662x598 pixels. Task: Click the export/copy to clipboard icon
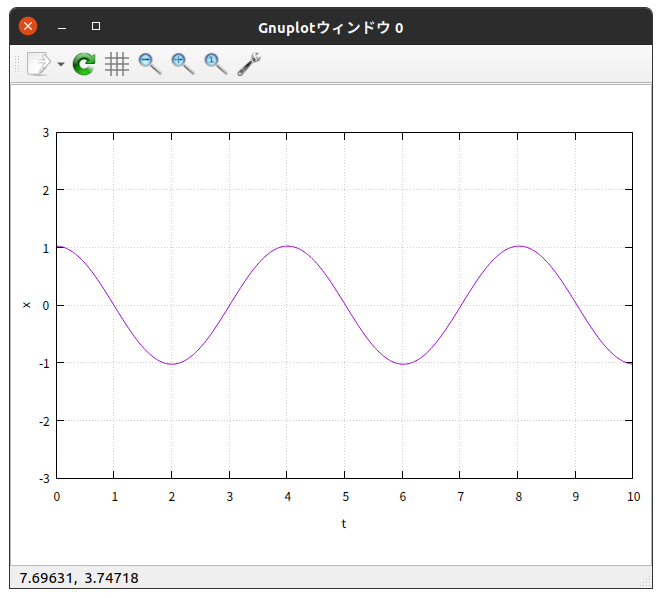38,64
